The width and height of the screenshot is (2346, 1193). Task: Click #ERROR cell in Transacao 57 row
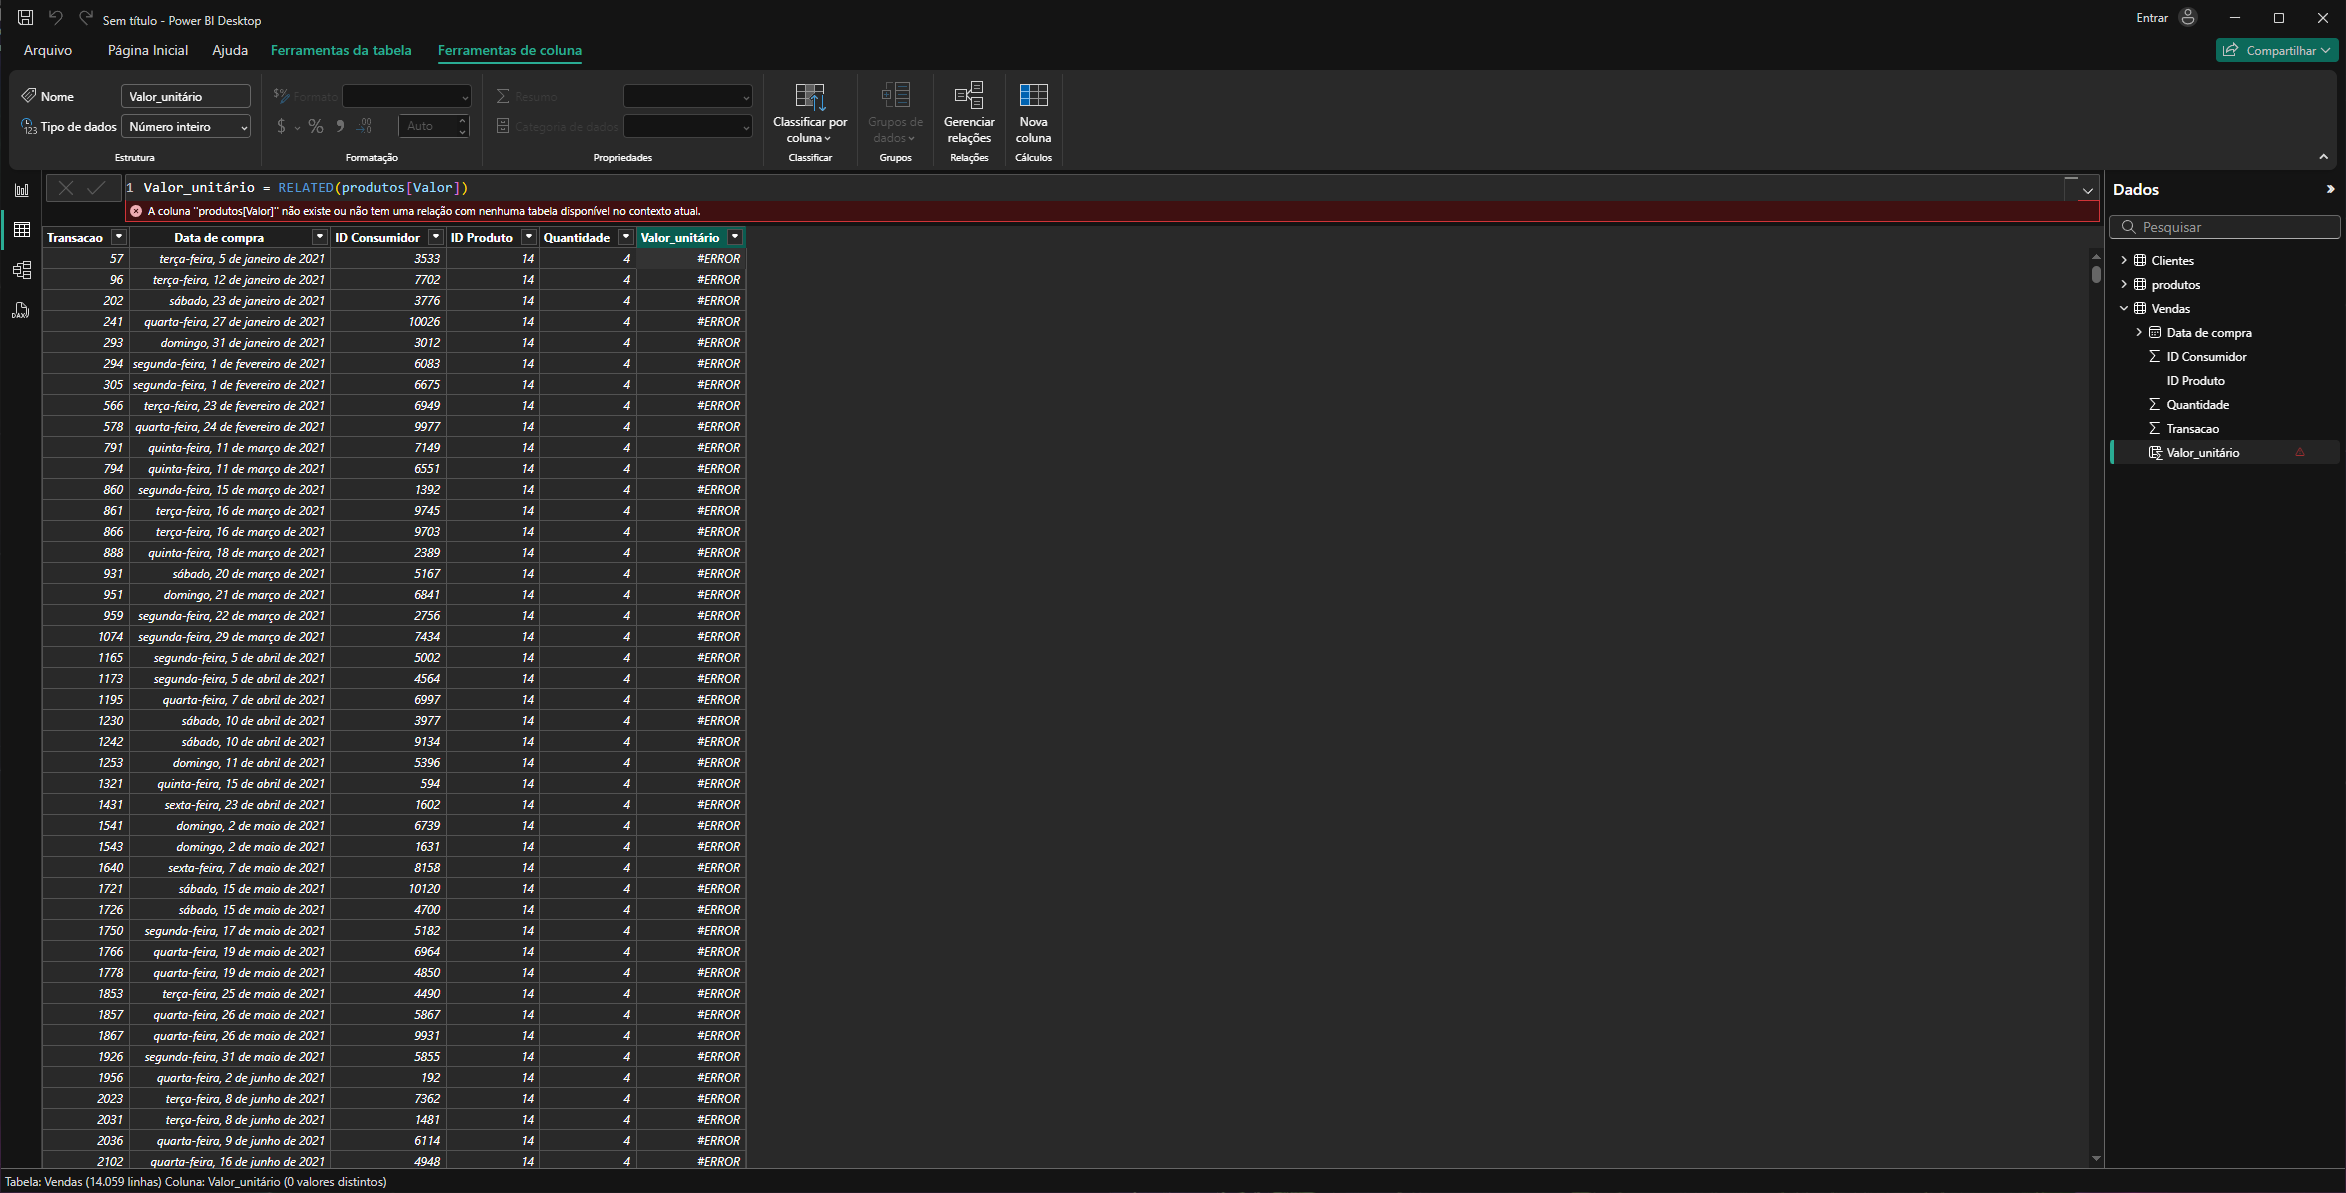click(691, 258)
